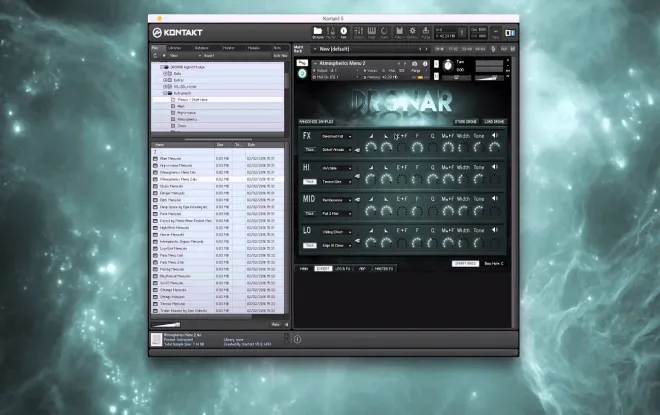Toggle the Info pane icon in toolbar

[x=343, y=32]
